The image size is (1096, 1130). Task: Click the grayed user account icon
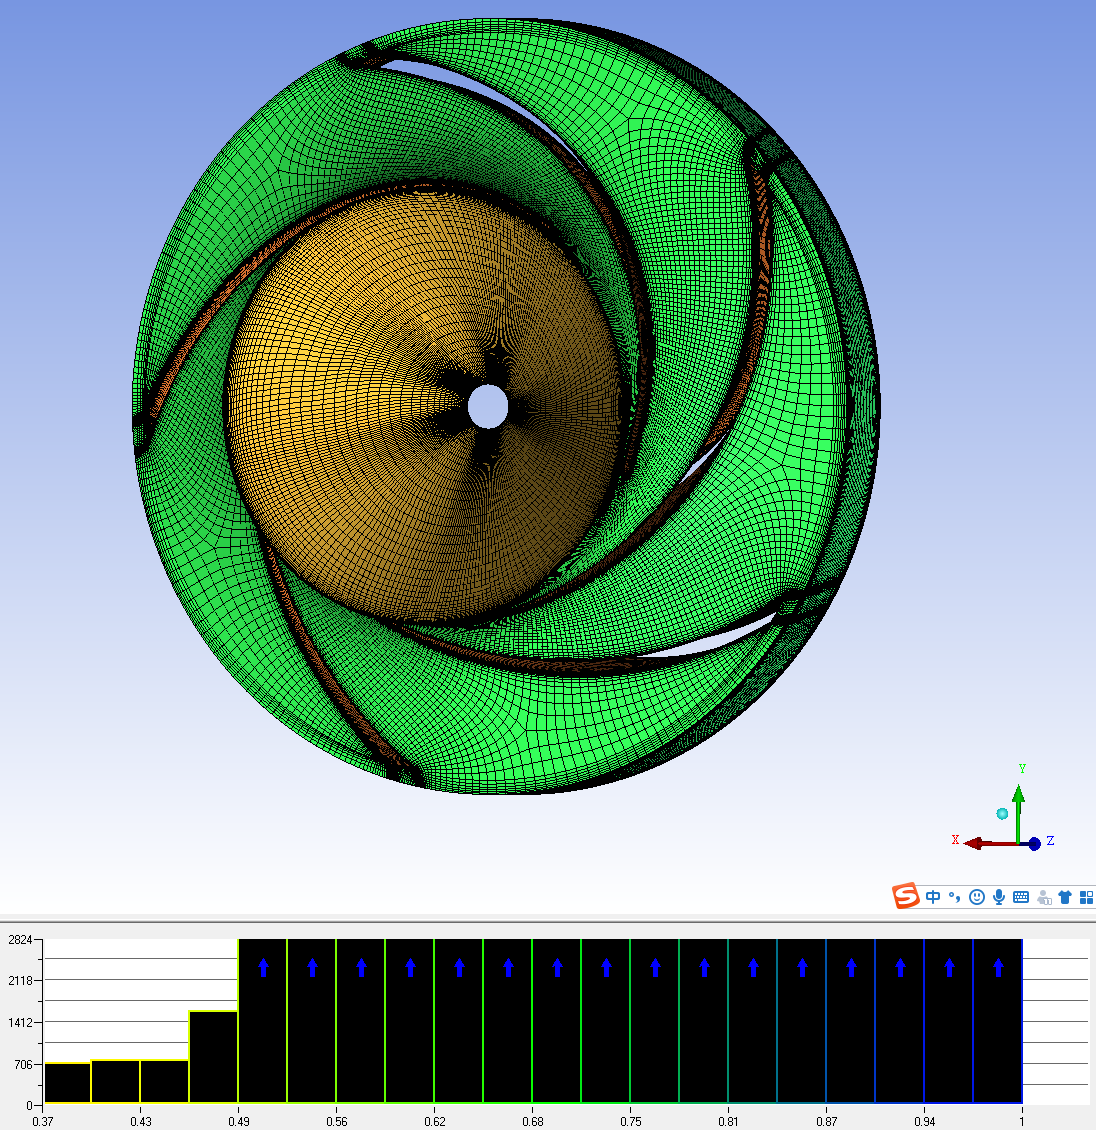pos(1044,897)
